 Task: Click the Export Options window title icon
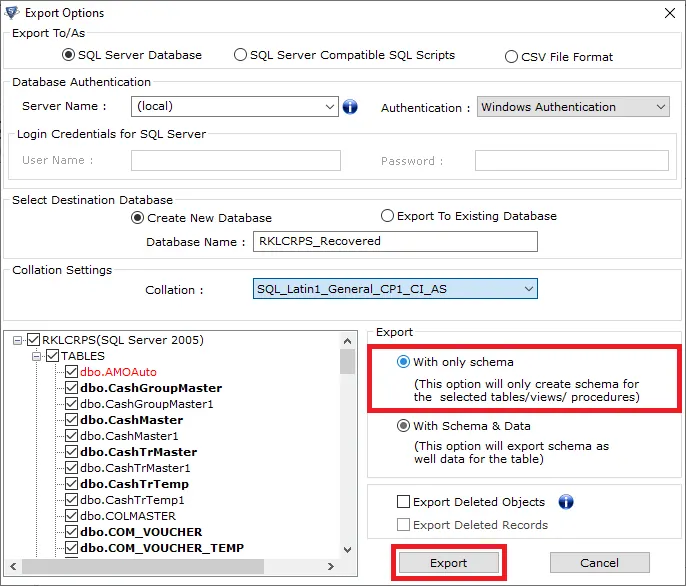pyautogui.click(x=11, y=13)
